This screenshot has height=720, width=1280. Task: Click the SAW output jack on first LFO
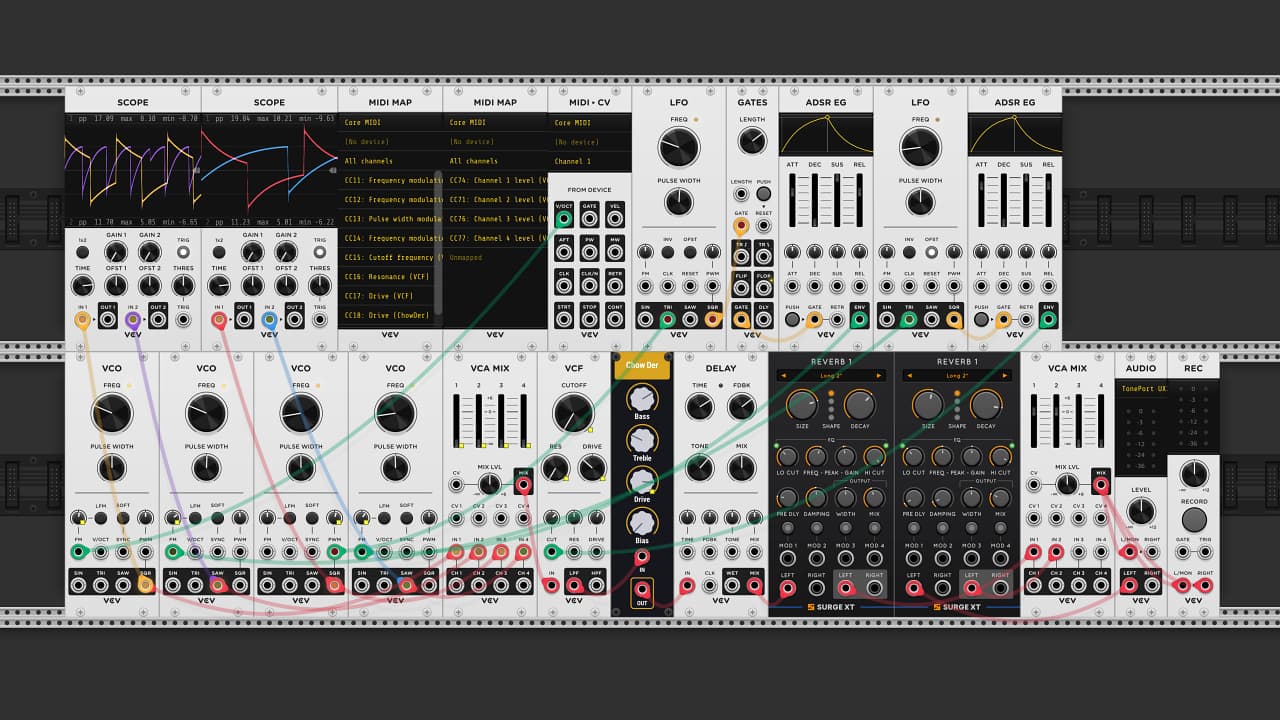coord(690,320)
